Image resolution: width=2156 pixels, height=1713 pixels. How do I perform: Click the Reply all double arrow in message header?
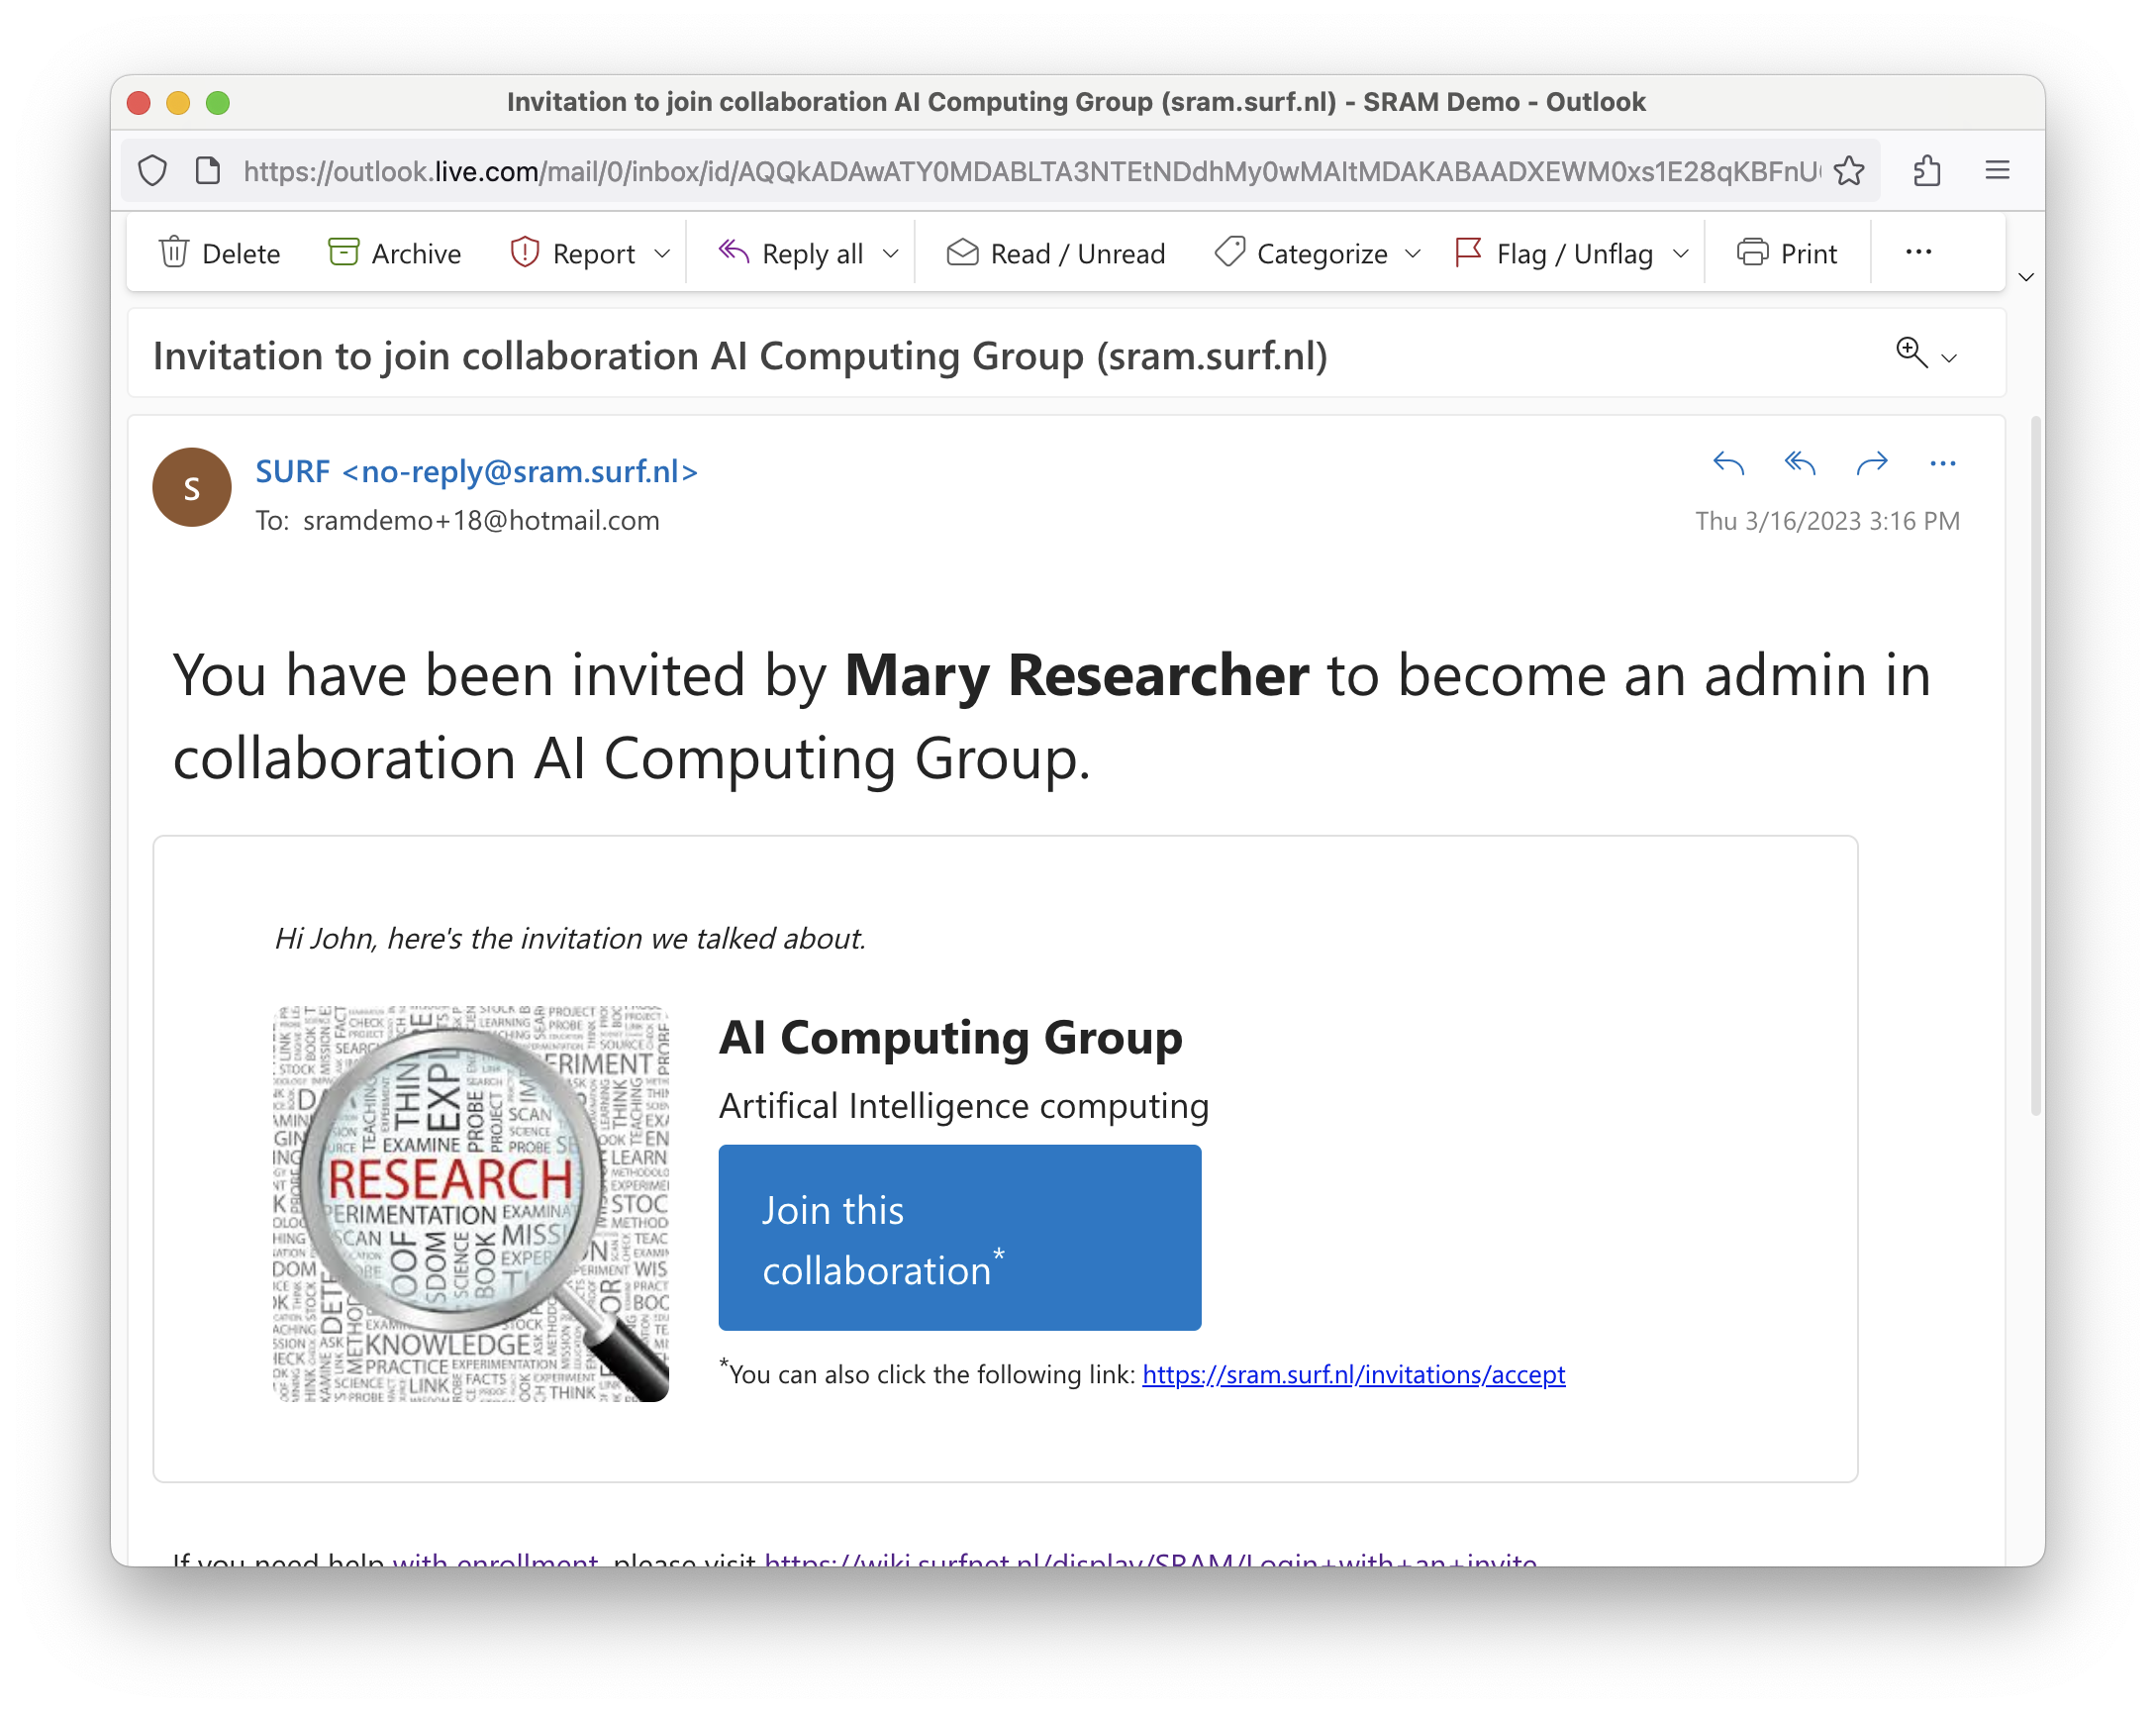tap(1800, 463)
